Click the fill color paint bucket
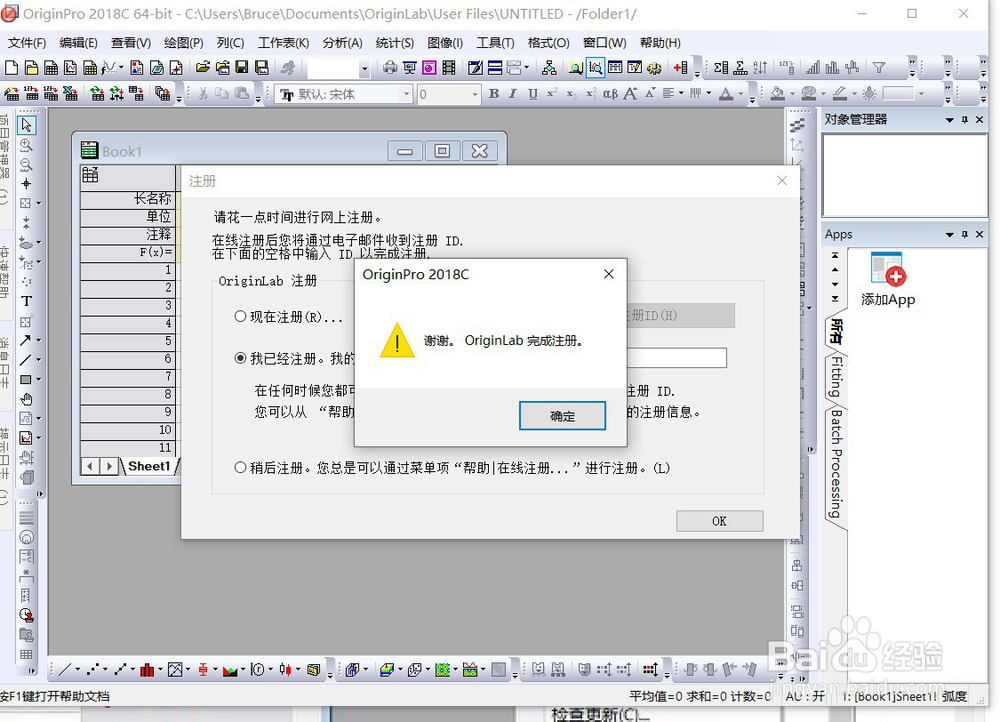Image resolution: width=1000 pixels, height=722 pixels. [x=777, y=94]
